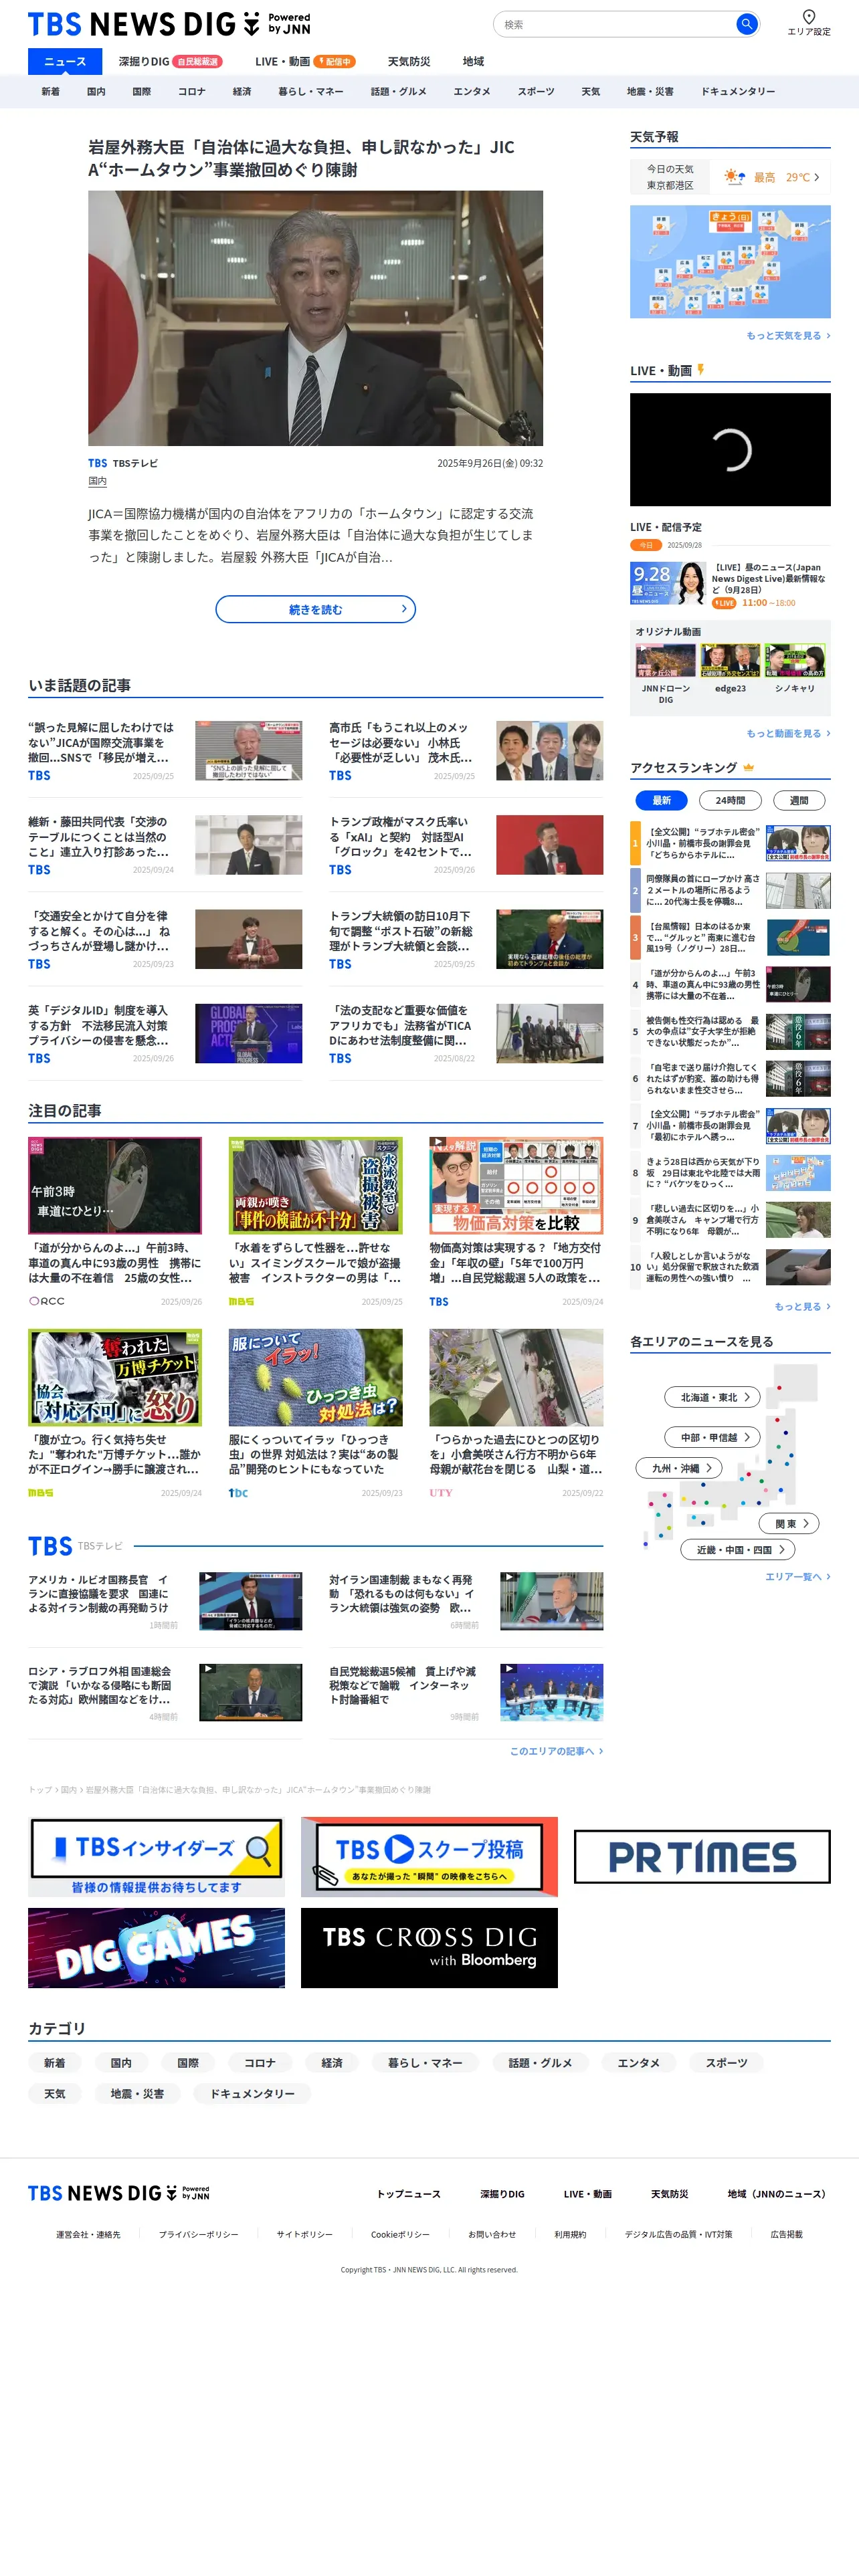Image resolution: width=859 pixels, height=2576 pixels.
Task: Open 午前3時 車道にひとり article thumbnail
Action: (x=115, y=1185)
